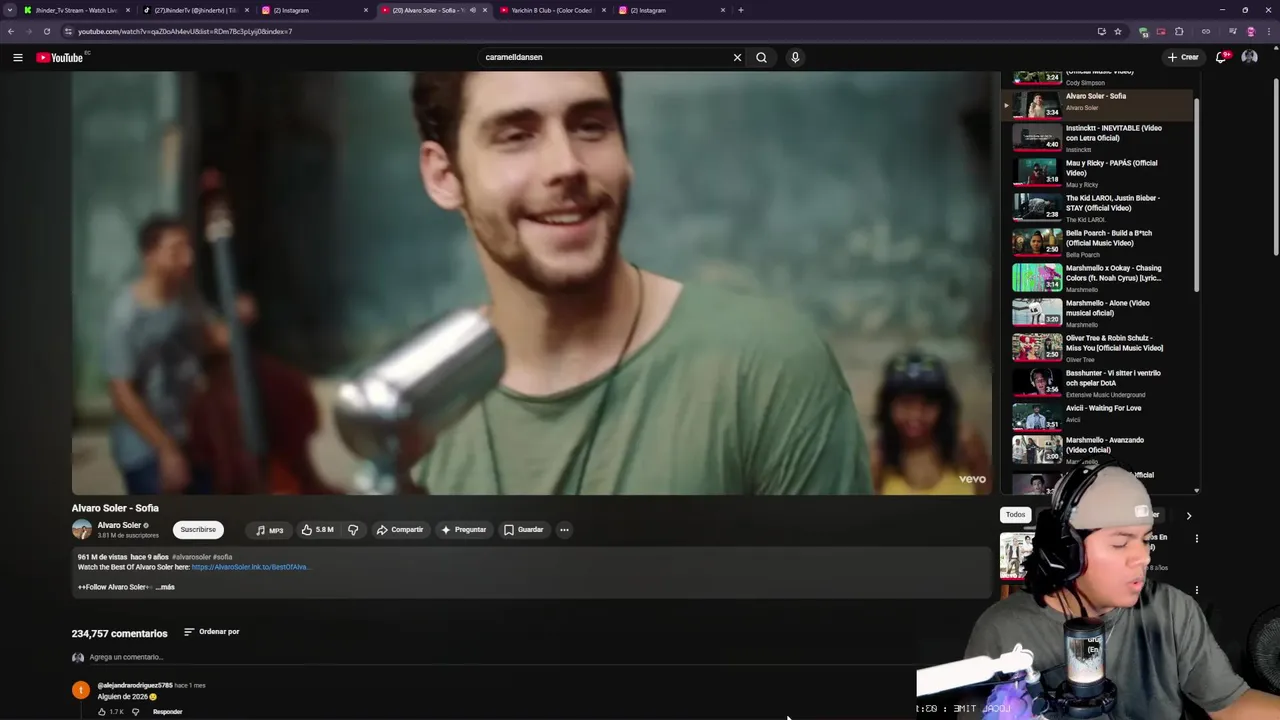Switch to the last Instagram tab
Image resolution: width=1280 pixels, height=720 pixels.
coord(671,10)
